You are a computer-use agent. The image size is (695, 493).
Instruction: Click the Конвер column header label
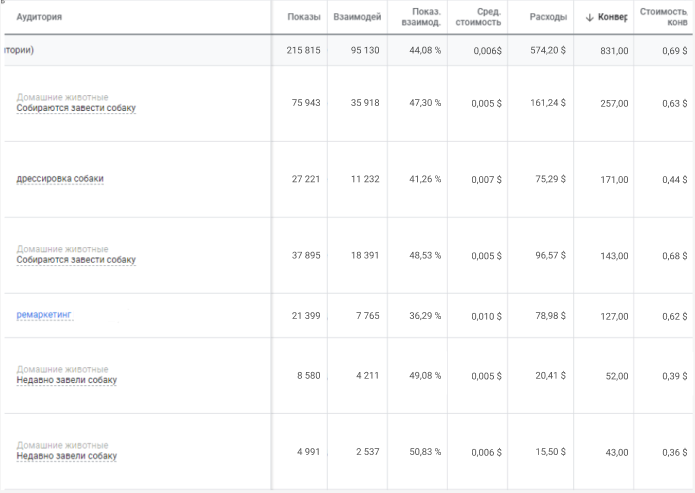tap(613, 17)
